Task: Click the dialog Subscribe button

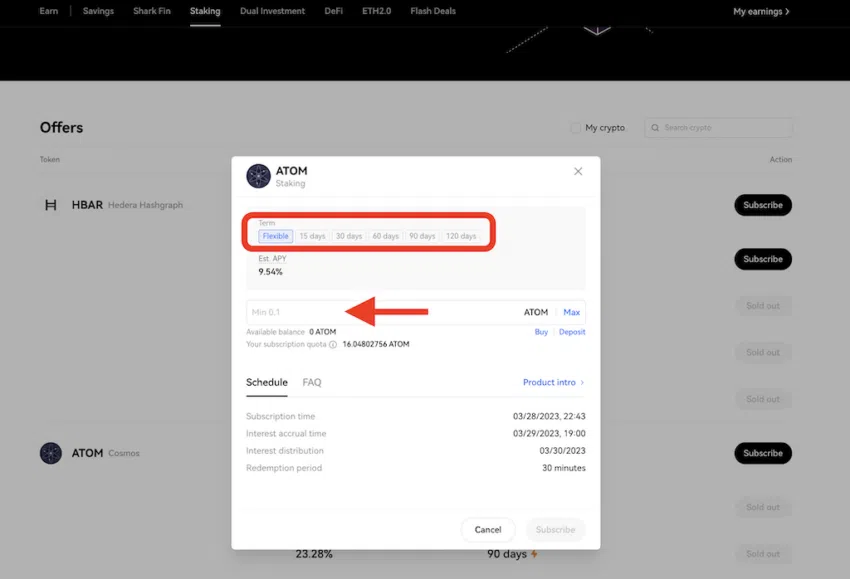Action: (555, 530)
